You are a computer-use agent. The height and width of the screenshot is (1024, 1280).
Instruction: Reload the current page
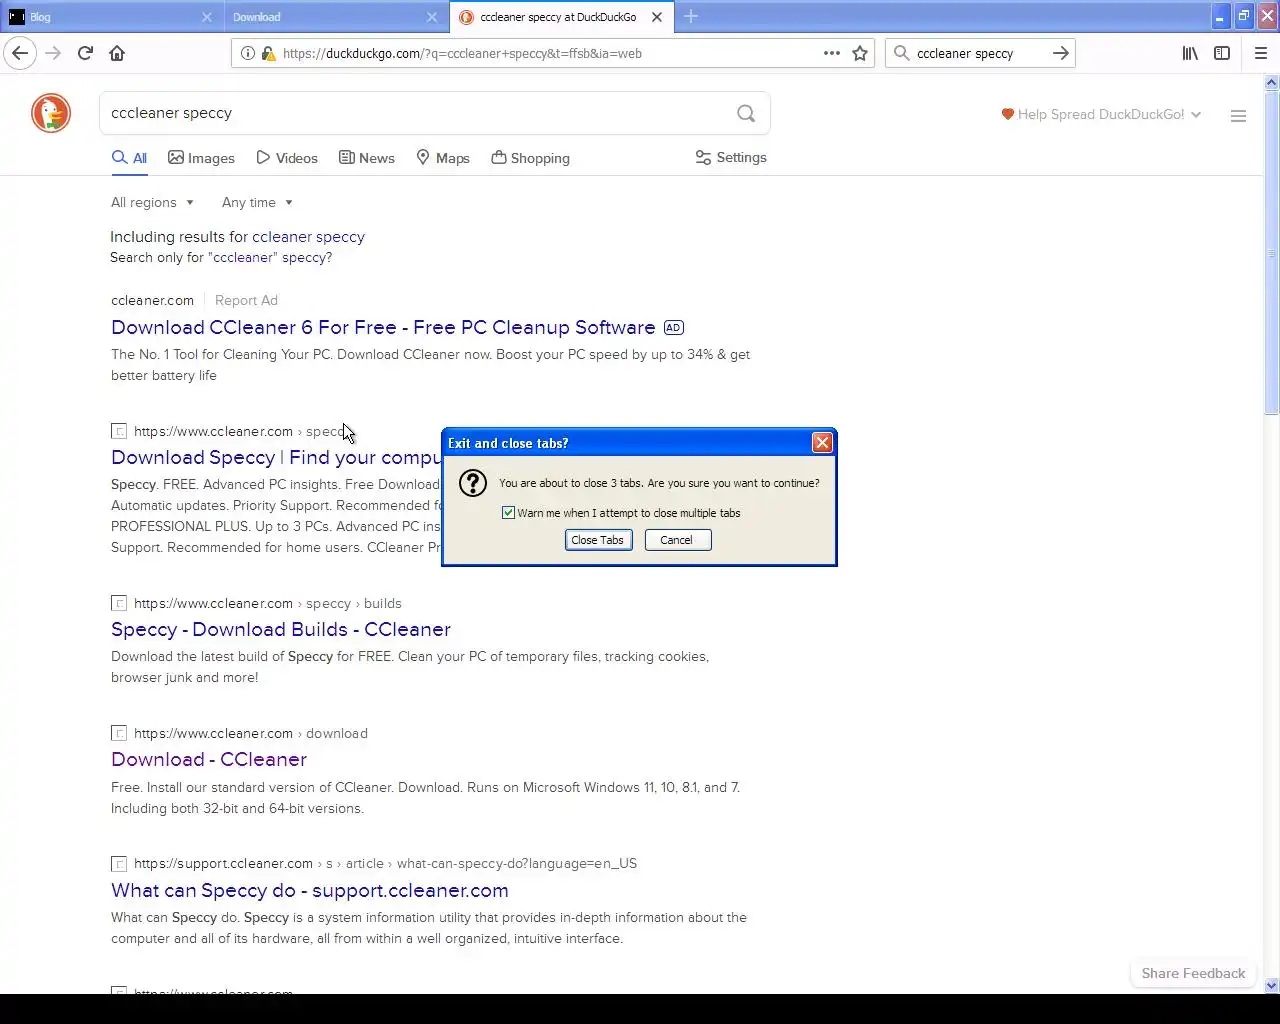tap(85, 53)
